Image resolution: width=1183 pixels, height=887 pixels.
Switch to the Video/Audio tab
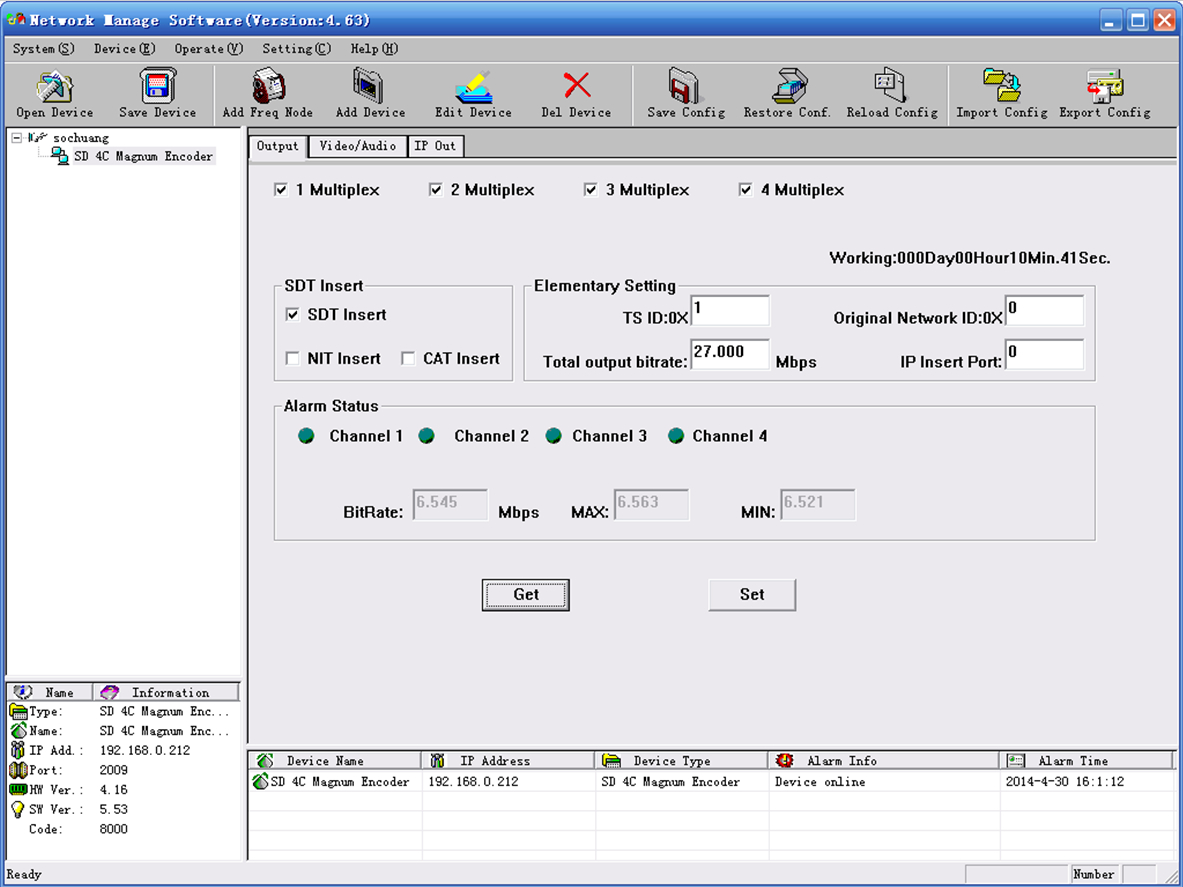tap(358, 146)
